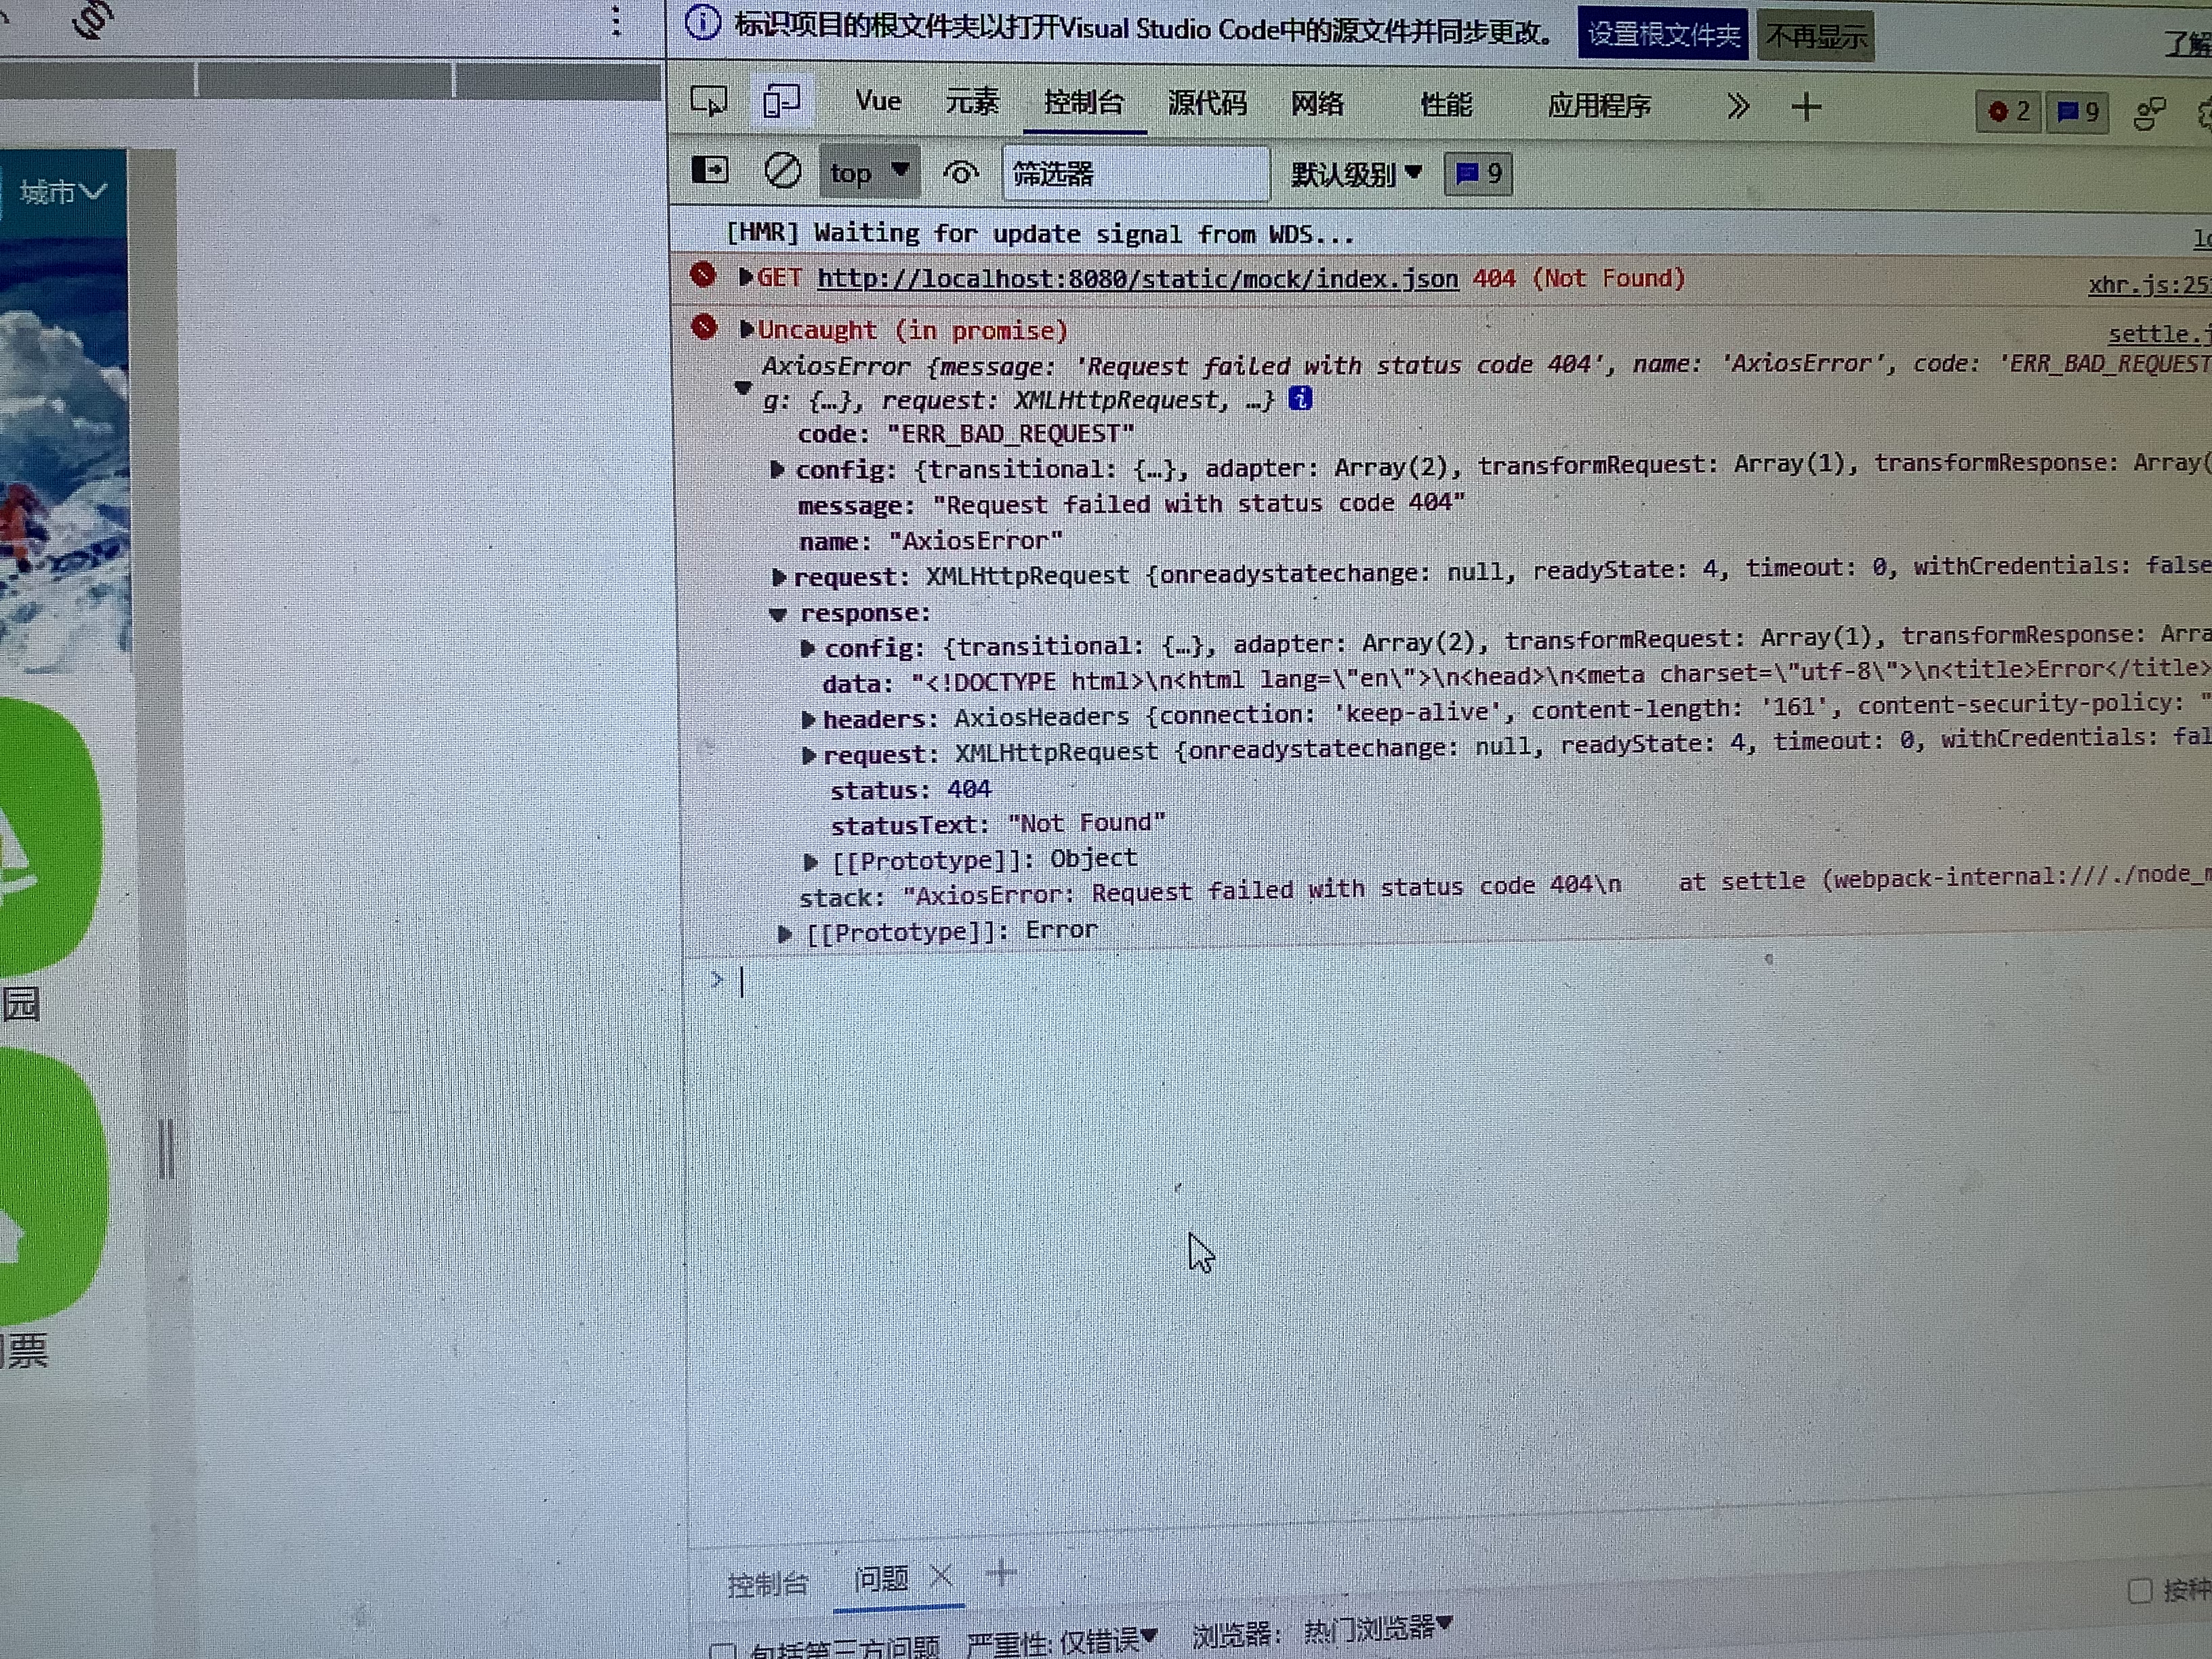Focus the 筛选器 filter input
Image resolution: width=2212 pixels, height=1659 pixels.
coord(1136,174)
